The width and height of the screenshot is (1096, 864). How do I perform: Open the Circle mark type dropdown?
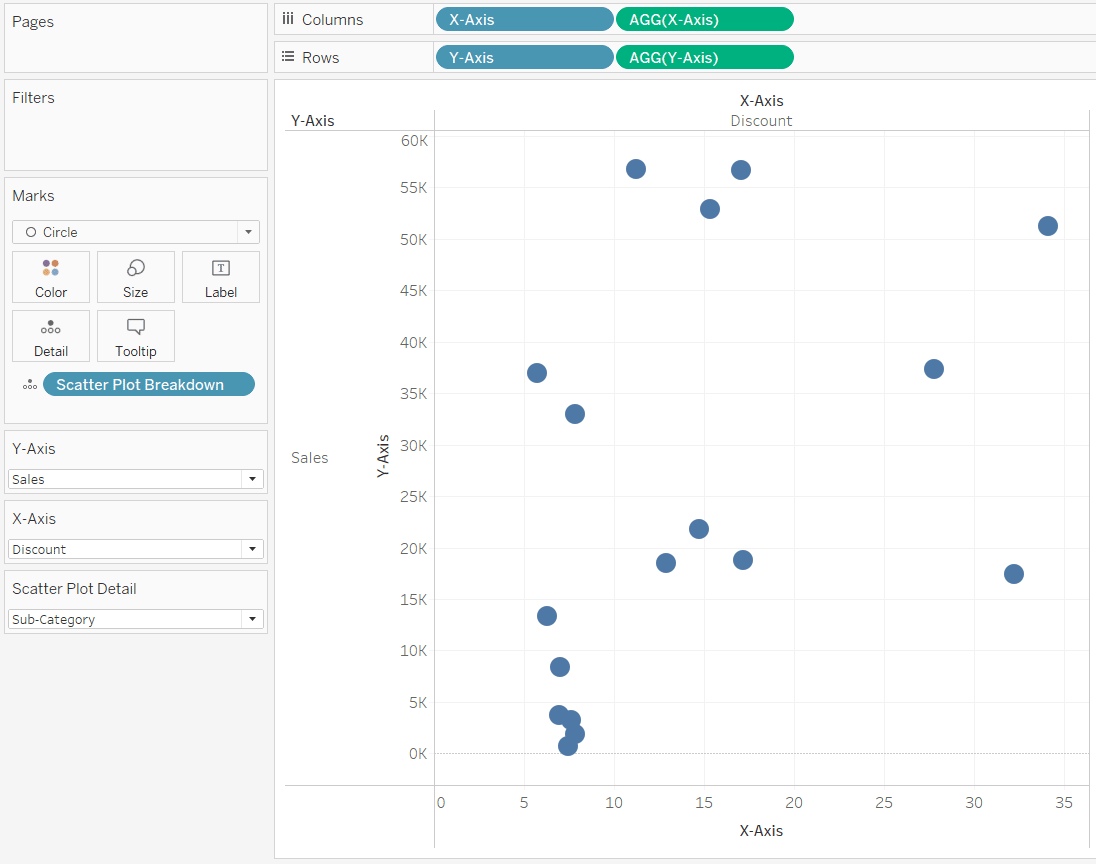(247, 231)
